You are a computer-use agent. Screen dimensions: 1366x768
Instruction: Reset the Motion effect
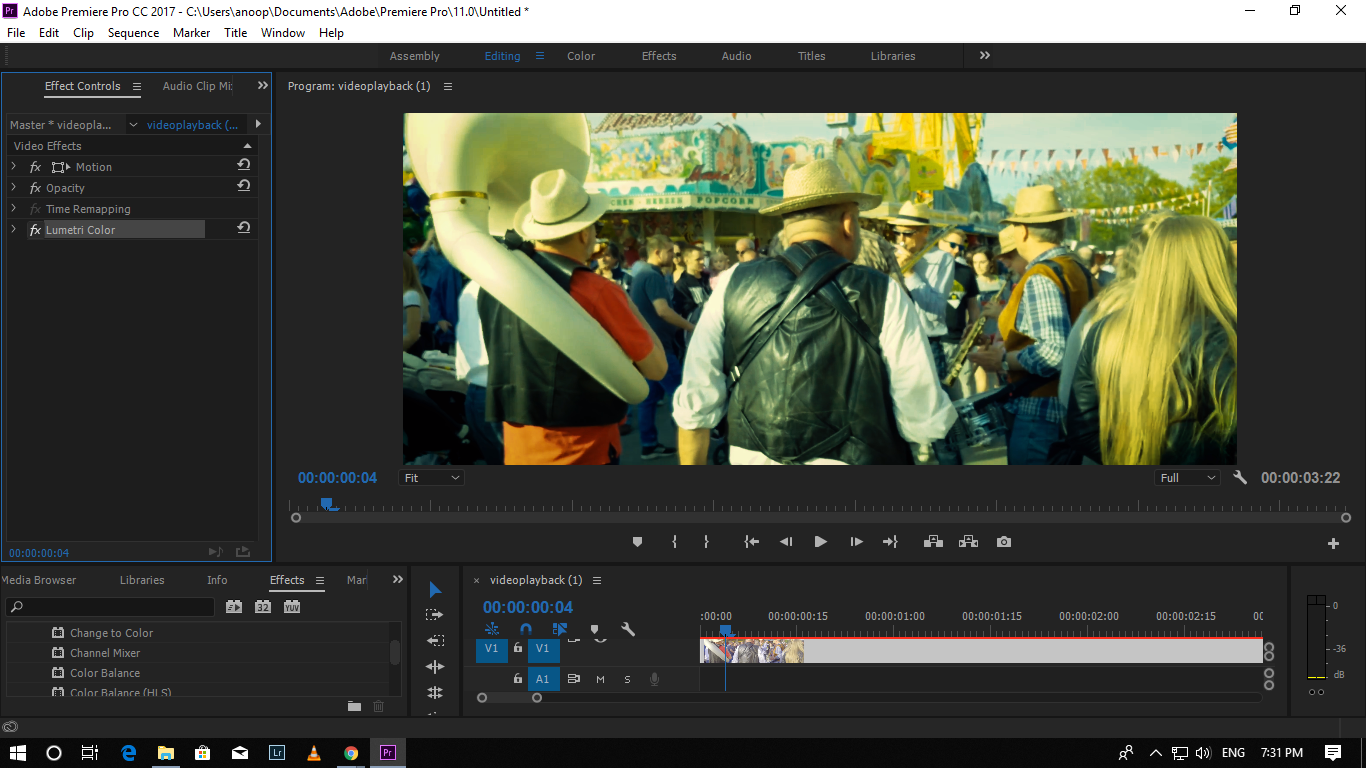[244, 165]
